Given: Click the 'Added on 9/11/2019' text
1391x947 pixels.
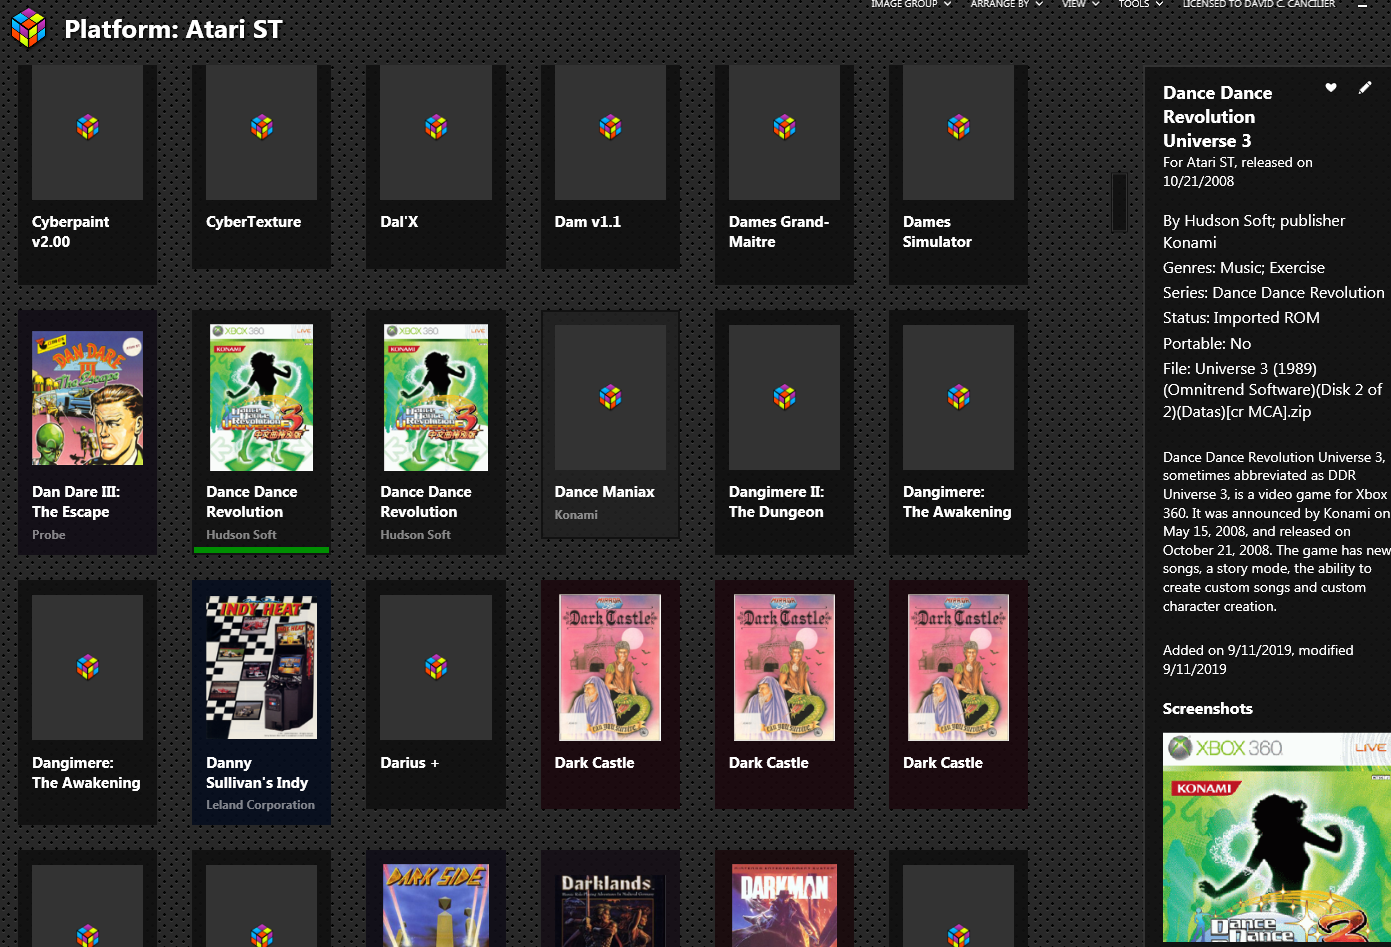Looking at the screenshot, I should click(x=1258, y=660).
